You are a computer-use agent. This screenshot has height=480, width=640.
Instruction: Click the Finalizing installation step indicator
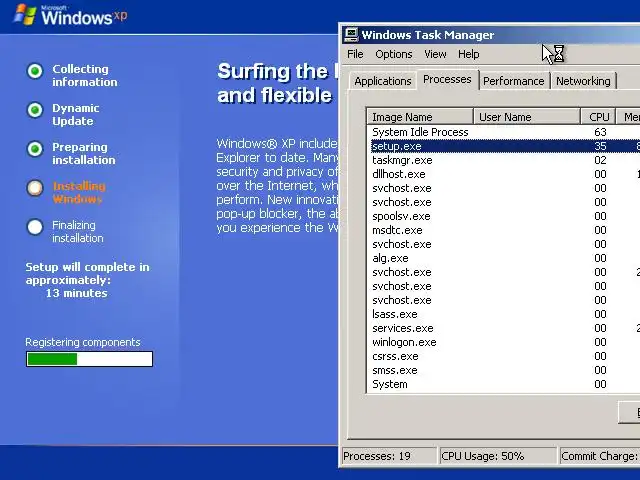[35, 227]
